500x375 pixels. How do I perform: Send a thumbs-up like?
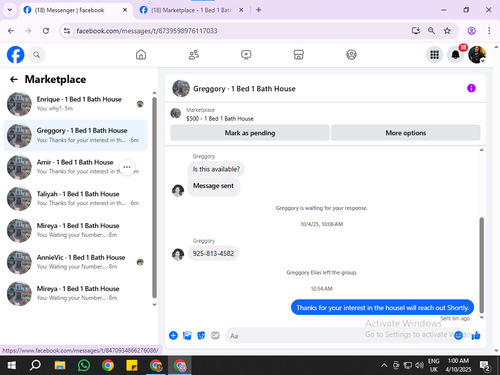[476, 335]
